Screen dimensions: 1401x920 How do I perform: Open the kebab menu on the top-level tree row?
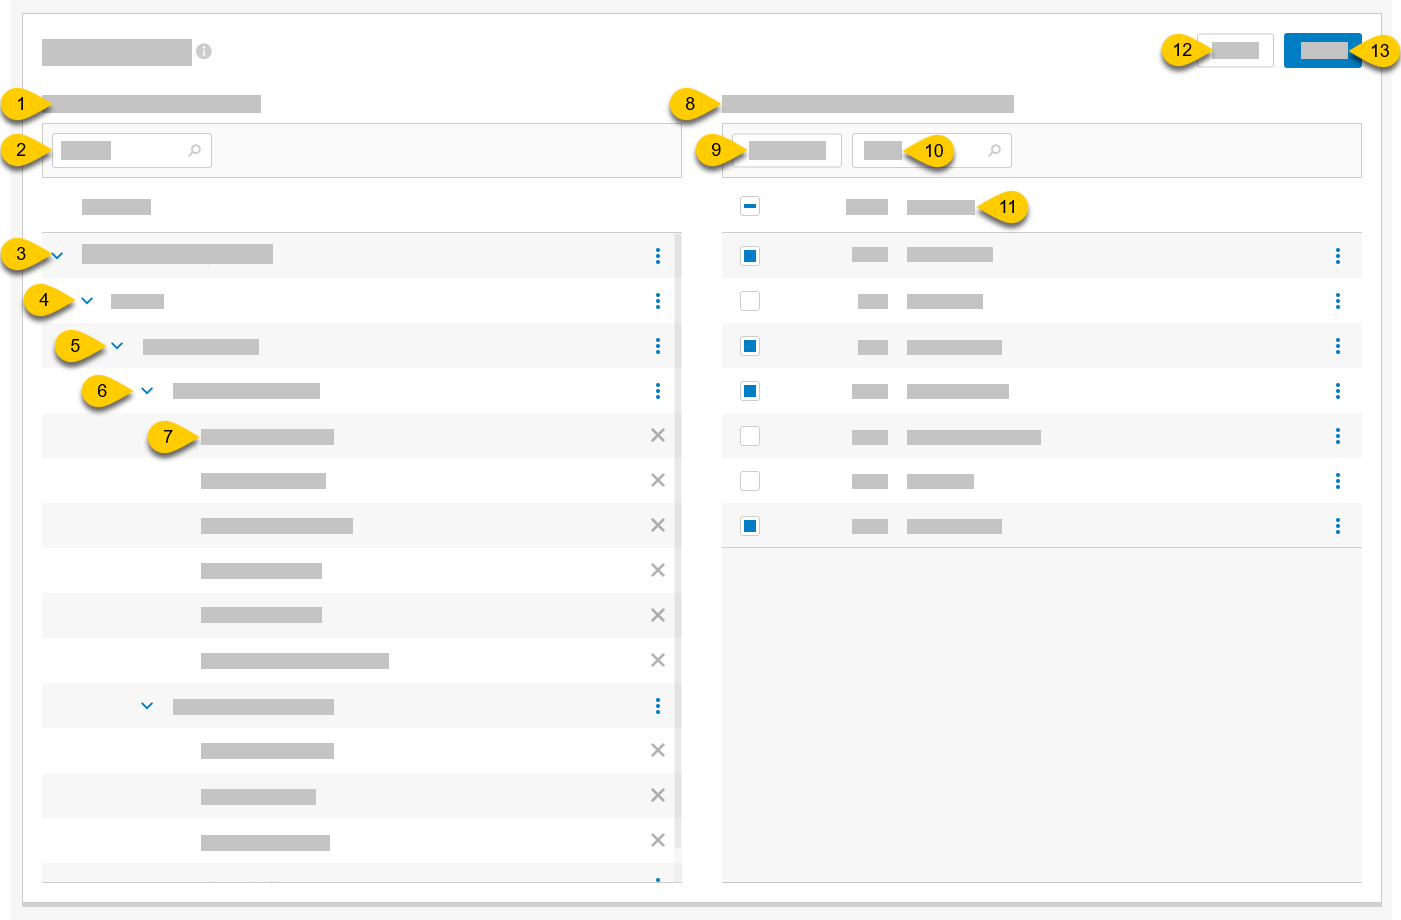pos(657,255)
